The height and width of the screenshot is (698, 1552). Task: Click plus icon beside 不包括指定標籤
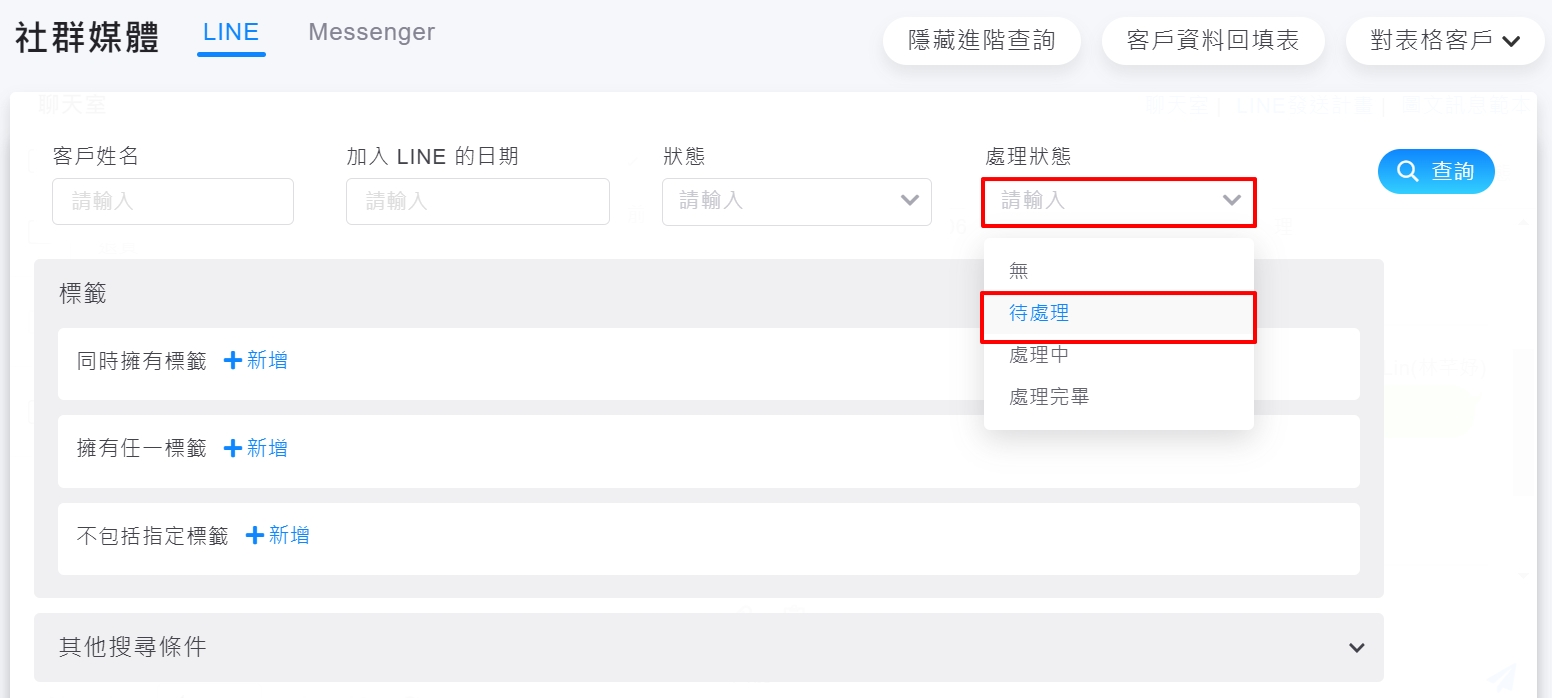pos(255,535)
